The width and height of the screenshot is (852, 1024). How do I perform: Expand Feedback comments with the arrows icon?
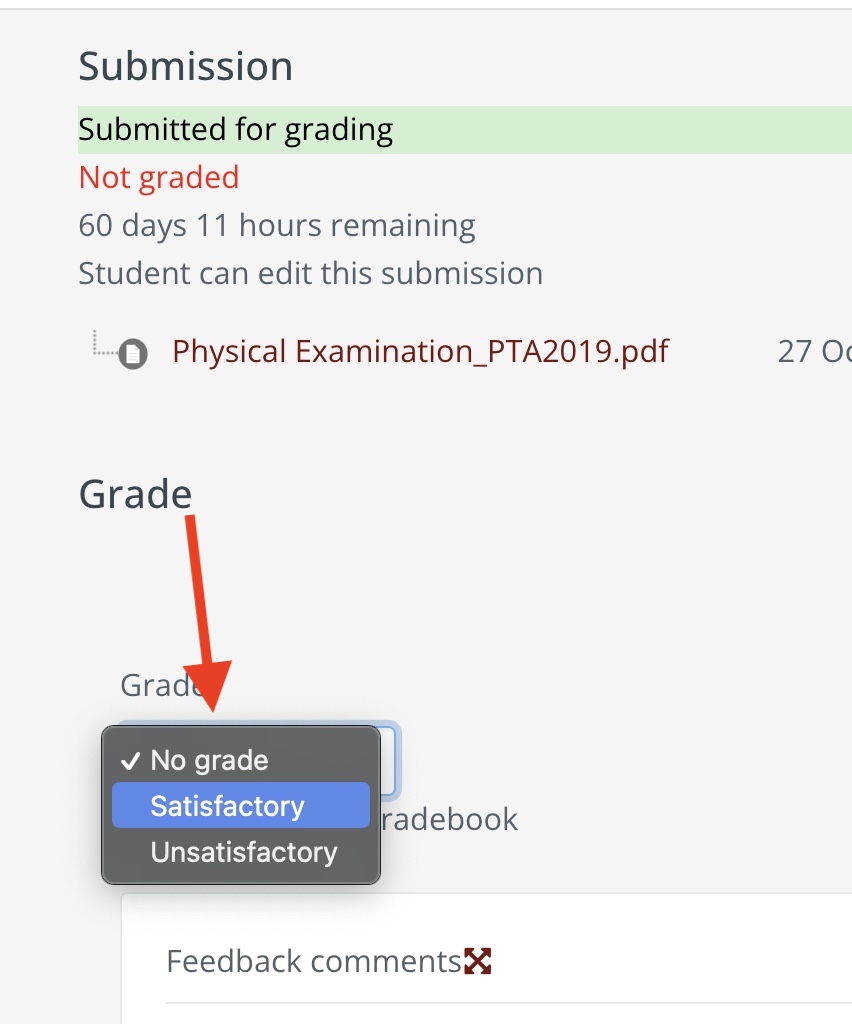pyautogui.click(x=479, y=962)
